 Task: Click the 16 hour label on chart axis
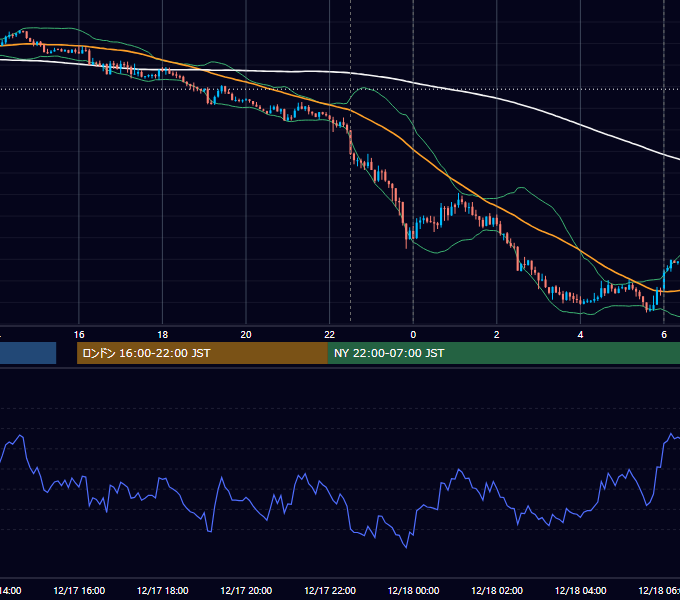point(79,335)
